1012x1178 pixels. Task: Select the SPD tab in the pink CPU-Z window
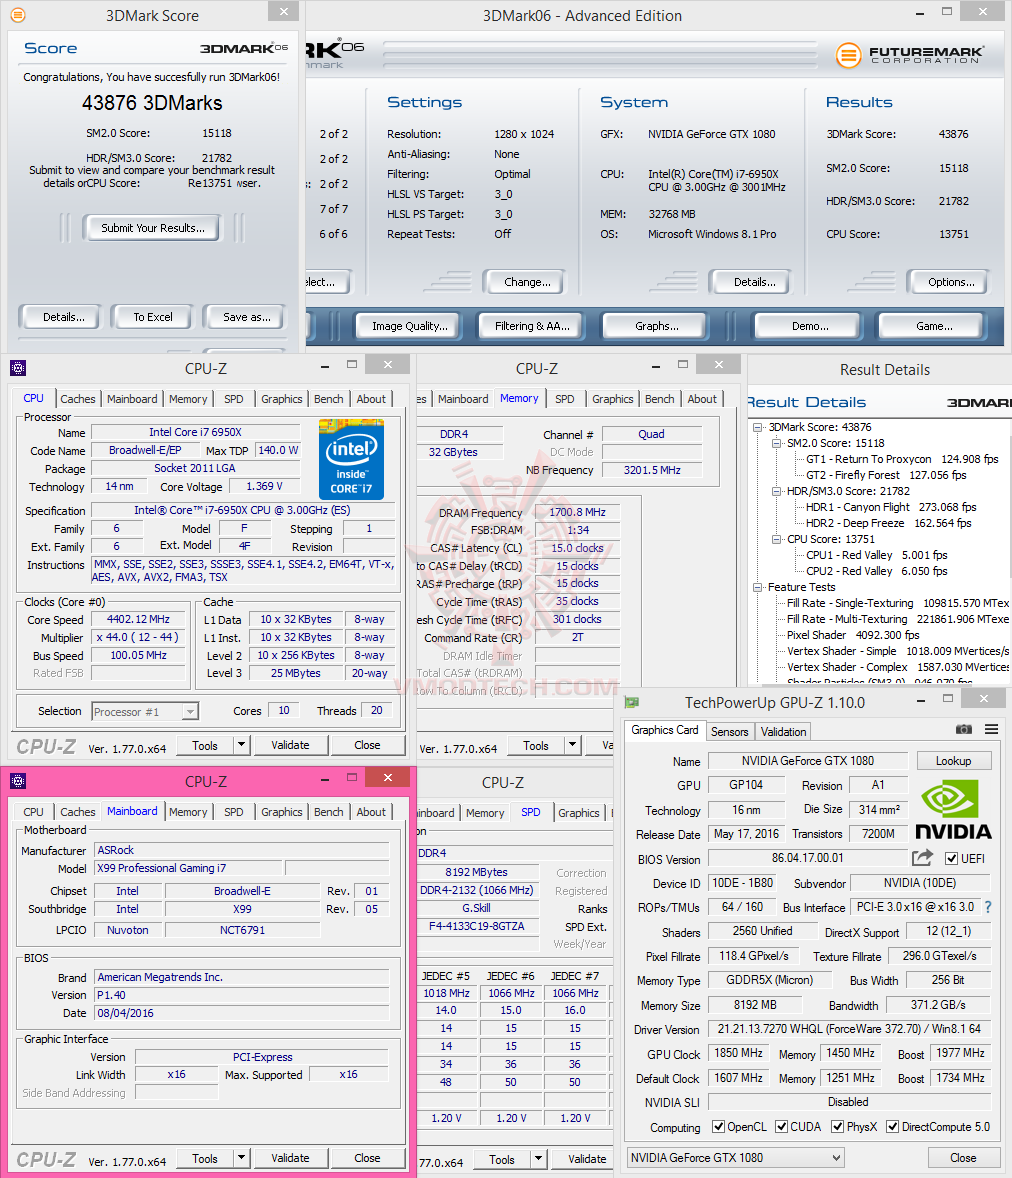coord(234,812)
